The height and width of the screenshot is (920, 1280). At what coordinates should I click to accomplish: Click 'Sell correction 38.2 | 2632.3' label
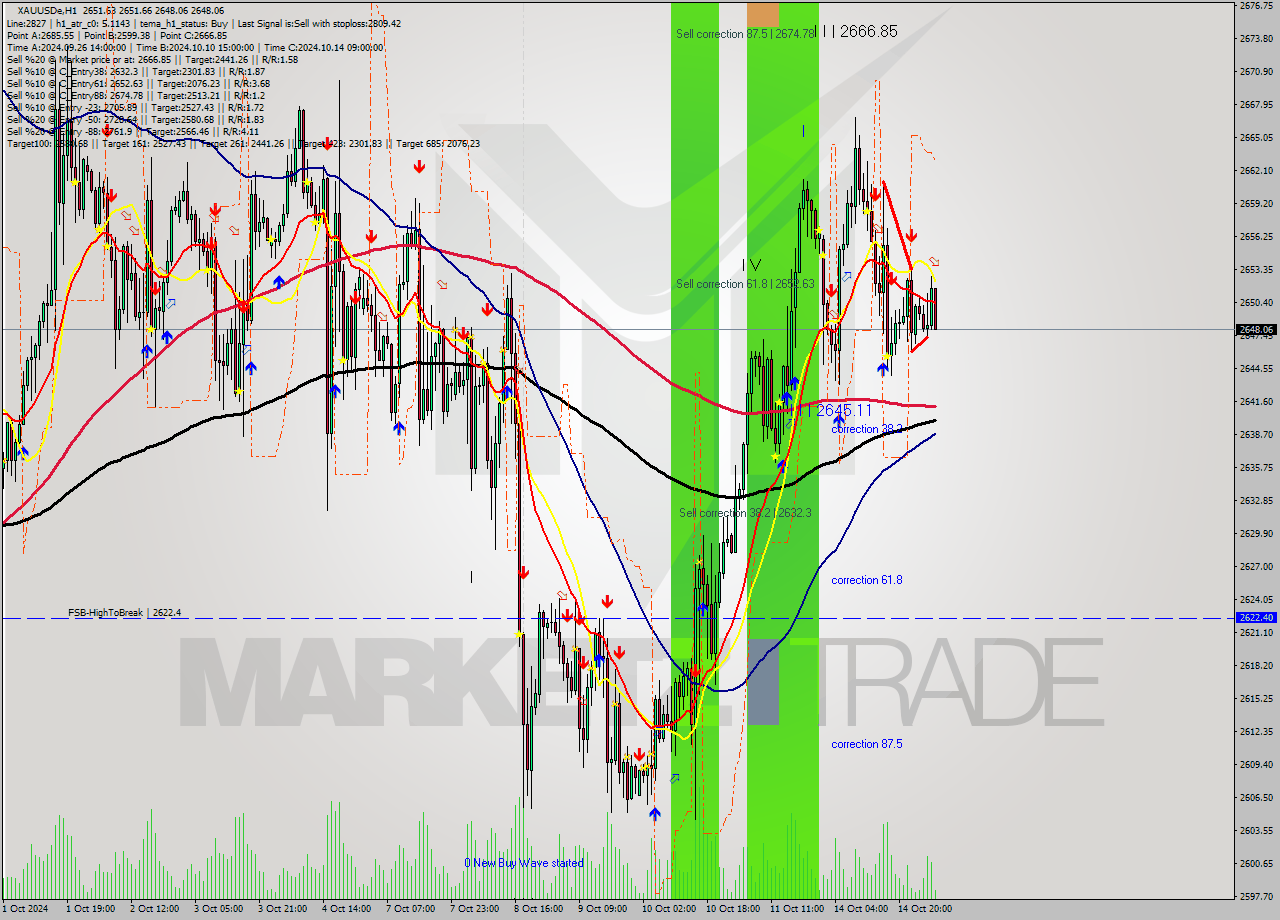pyautogui.click(x=745, y=513)
